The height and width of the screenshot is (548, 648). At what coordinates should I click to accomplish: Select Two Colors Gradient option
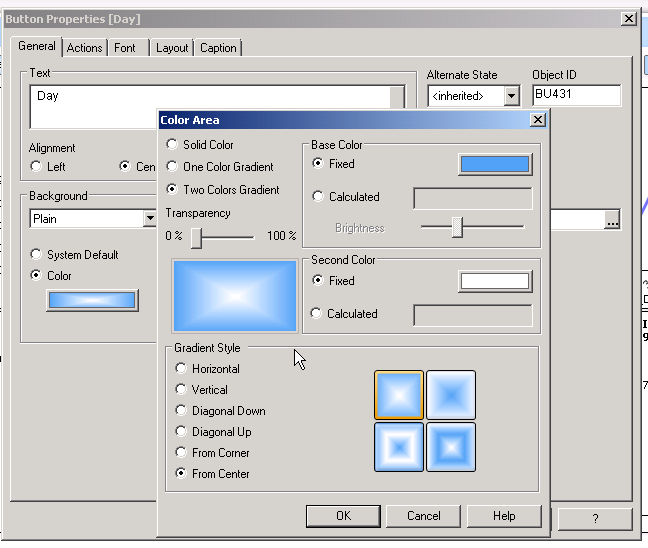click(223, 189)
